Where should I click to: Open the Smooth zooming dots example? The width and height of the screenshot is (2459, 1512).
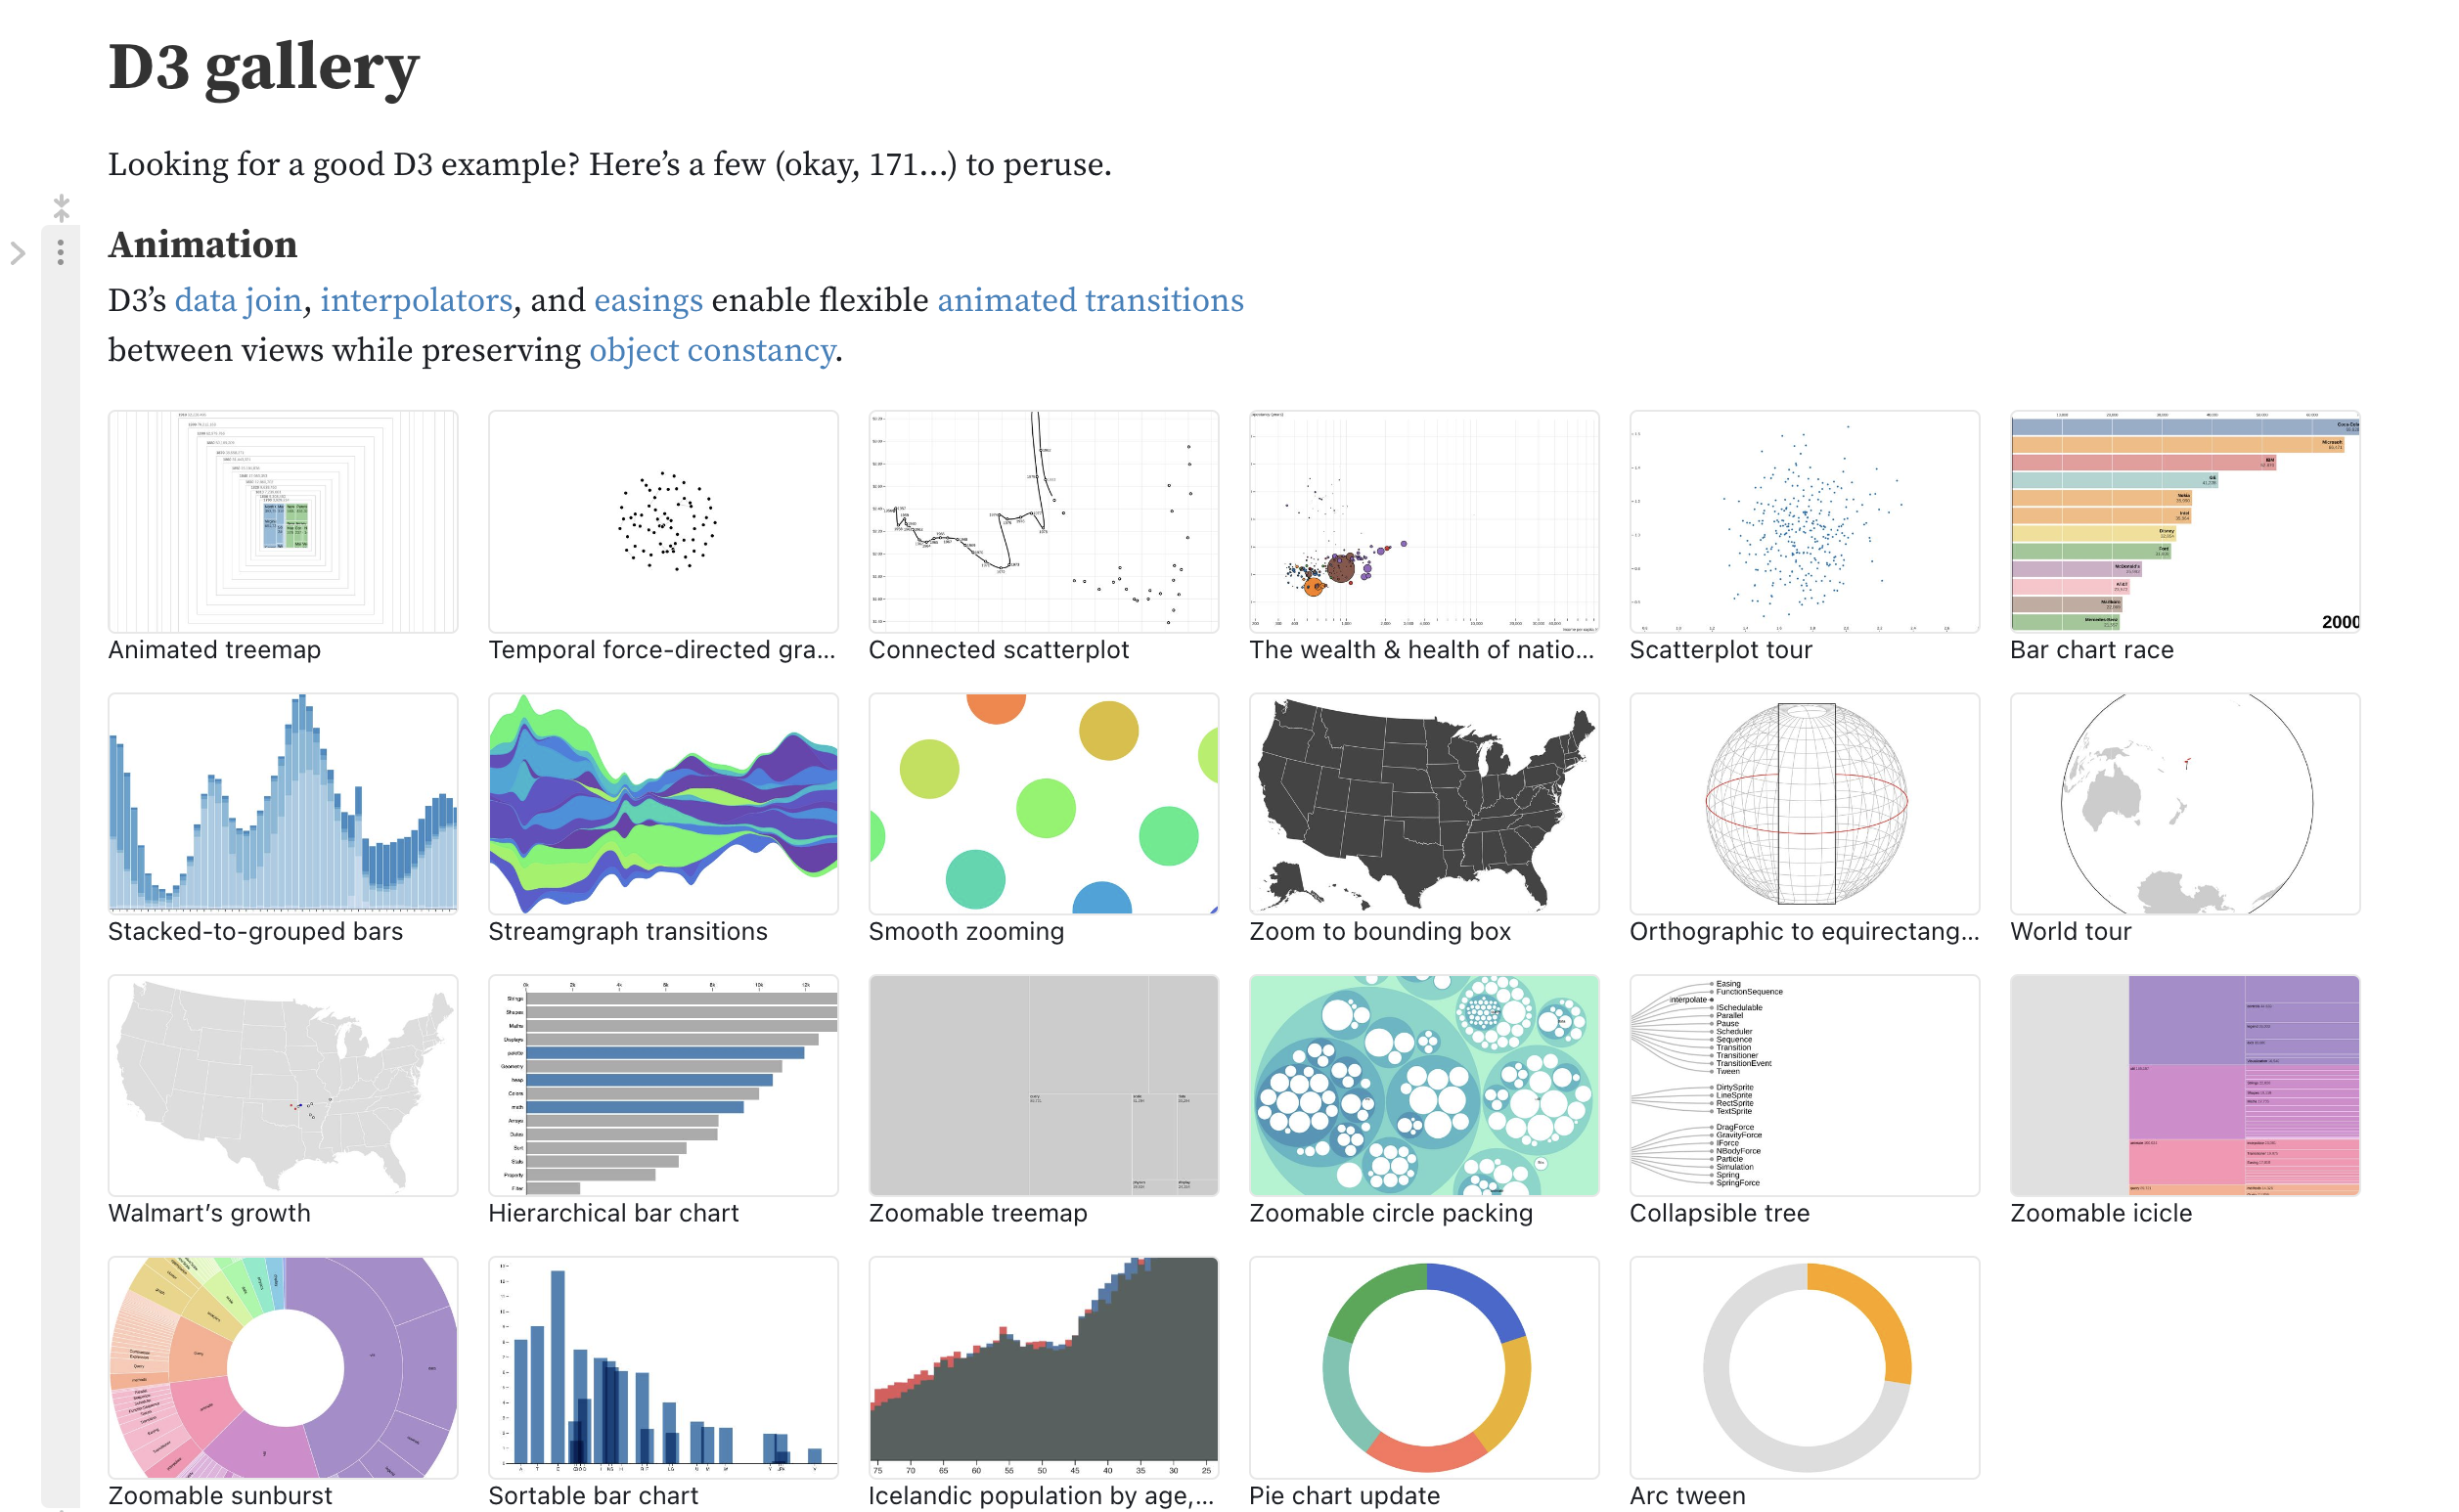pos(1043,803)
